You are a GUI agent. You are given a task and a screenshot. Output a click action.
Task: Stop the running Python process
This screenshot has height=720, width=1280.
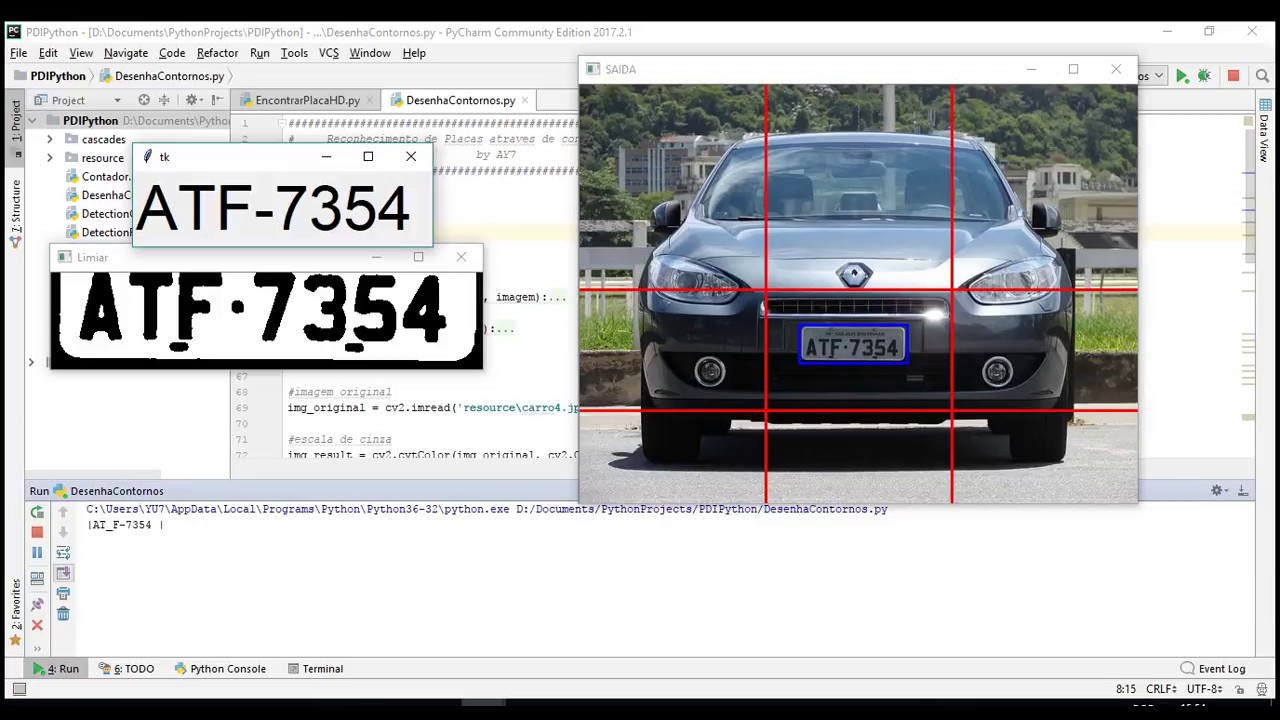click(x=37, y=531)
